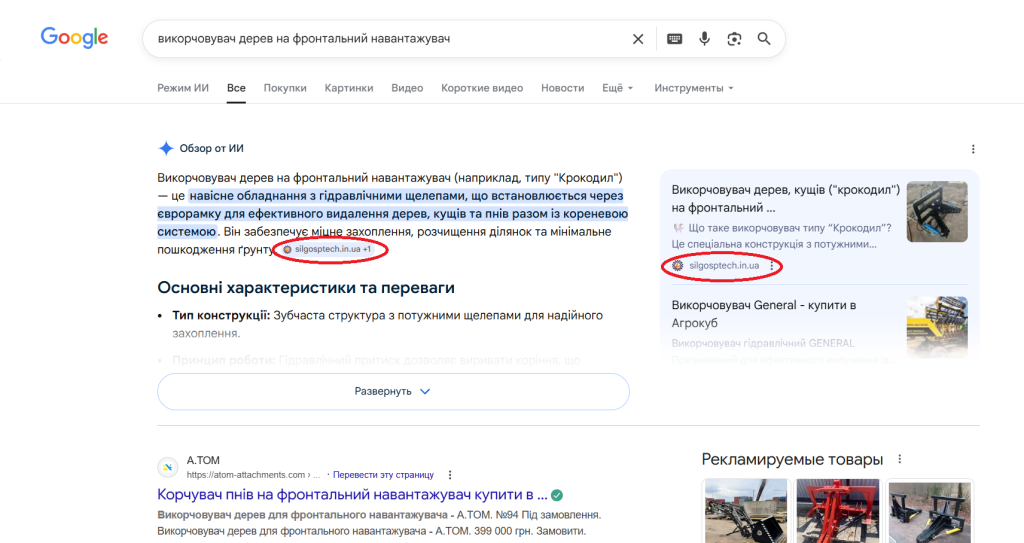Select the Все tab
This screenshot has height=543, width=1024.
236,88
